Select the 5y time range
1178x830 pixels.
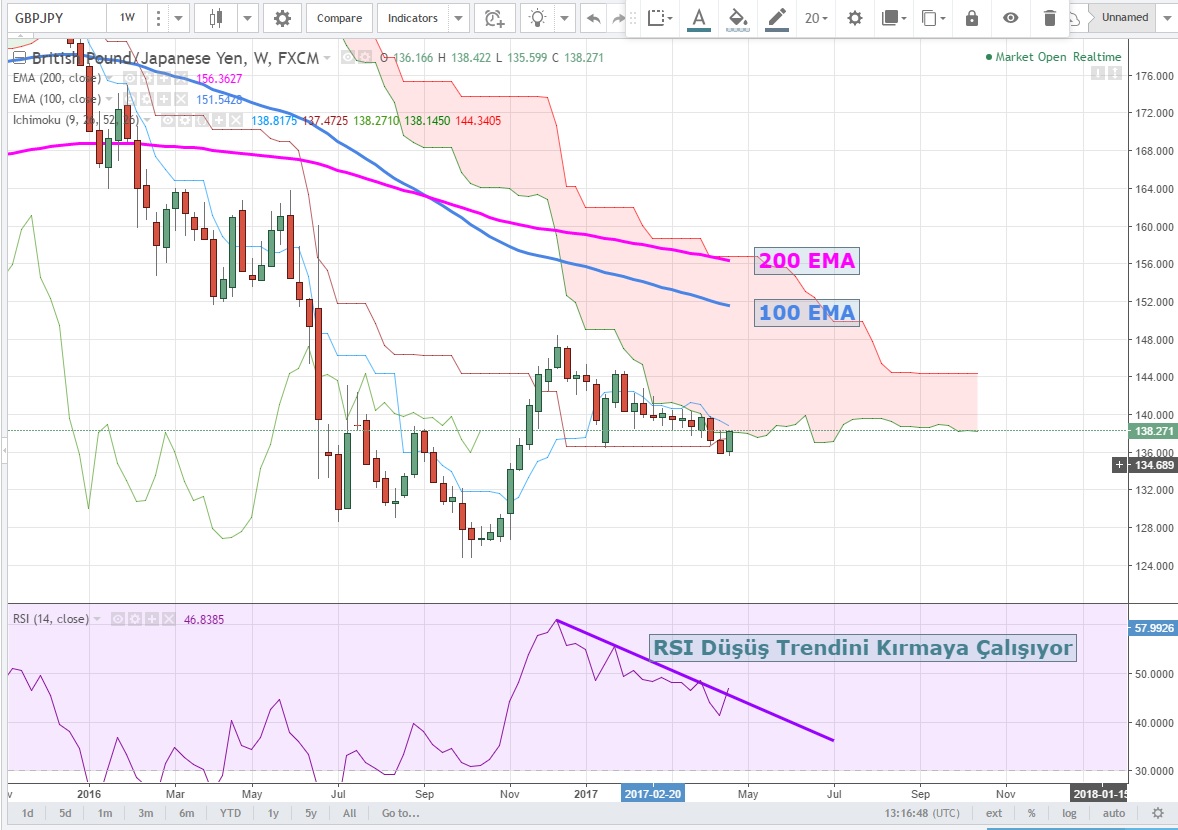tap(312, 813)
